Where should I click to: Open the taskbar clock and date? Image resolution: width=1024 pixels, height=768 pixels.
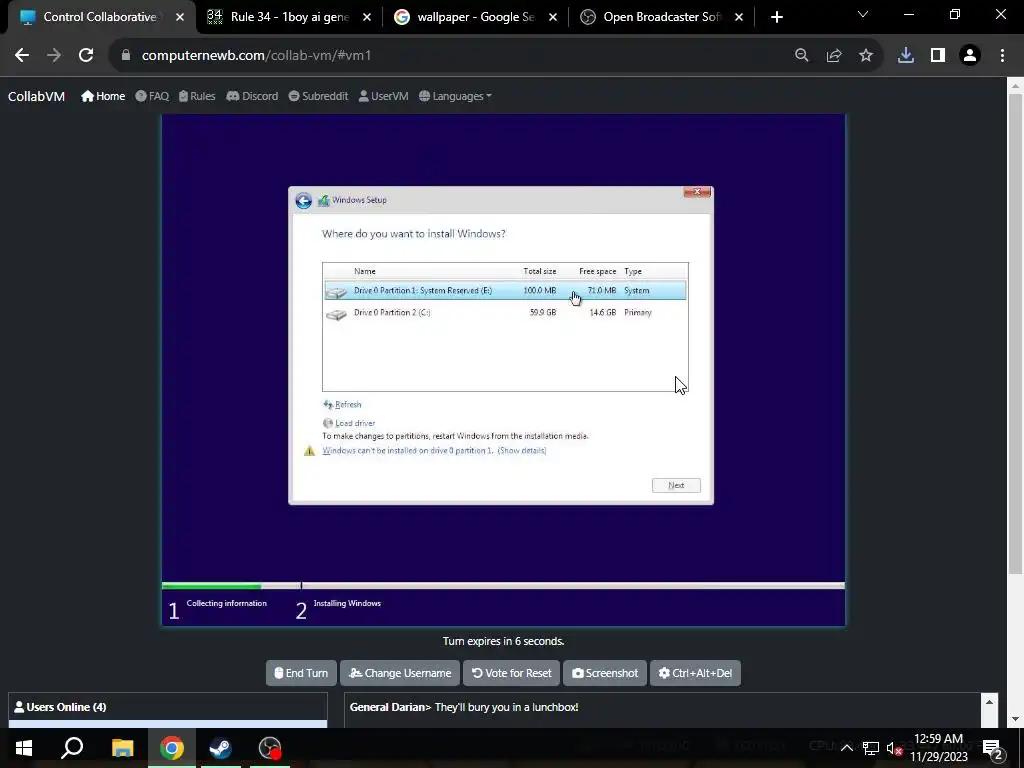pos(939,748)
